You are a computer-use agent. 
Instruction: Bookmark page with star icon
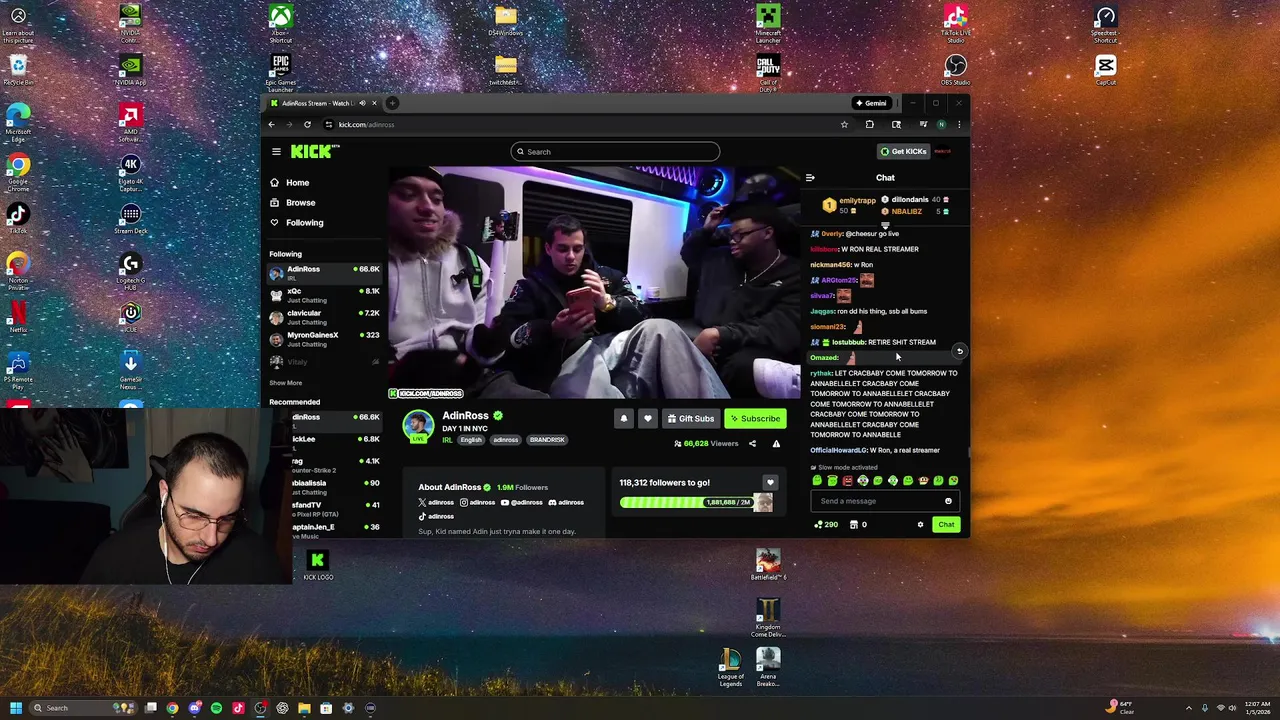tap(844, 125)
